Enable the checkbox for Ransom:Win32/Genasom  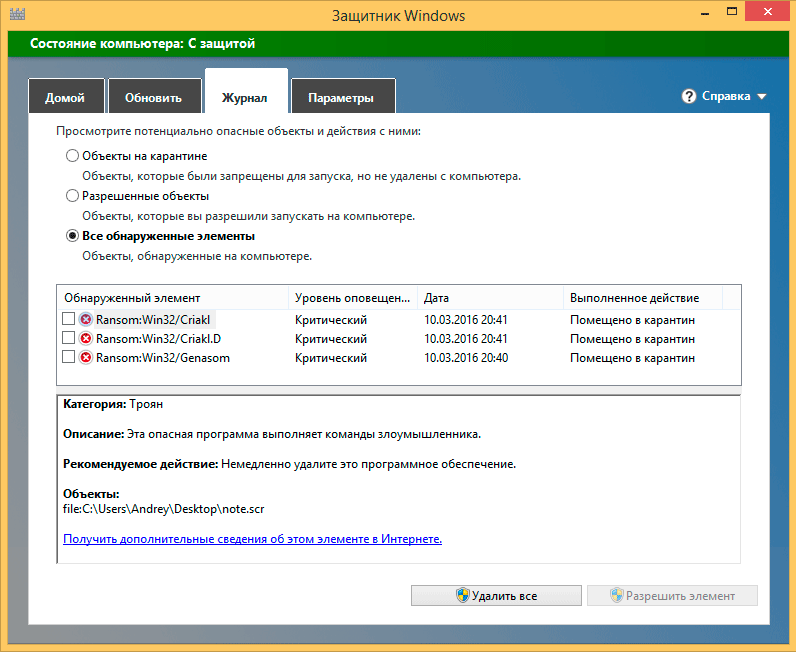(x=68, y=358)
